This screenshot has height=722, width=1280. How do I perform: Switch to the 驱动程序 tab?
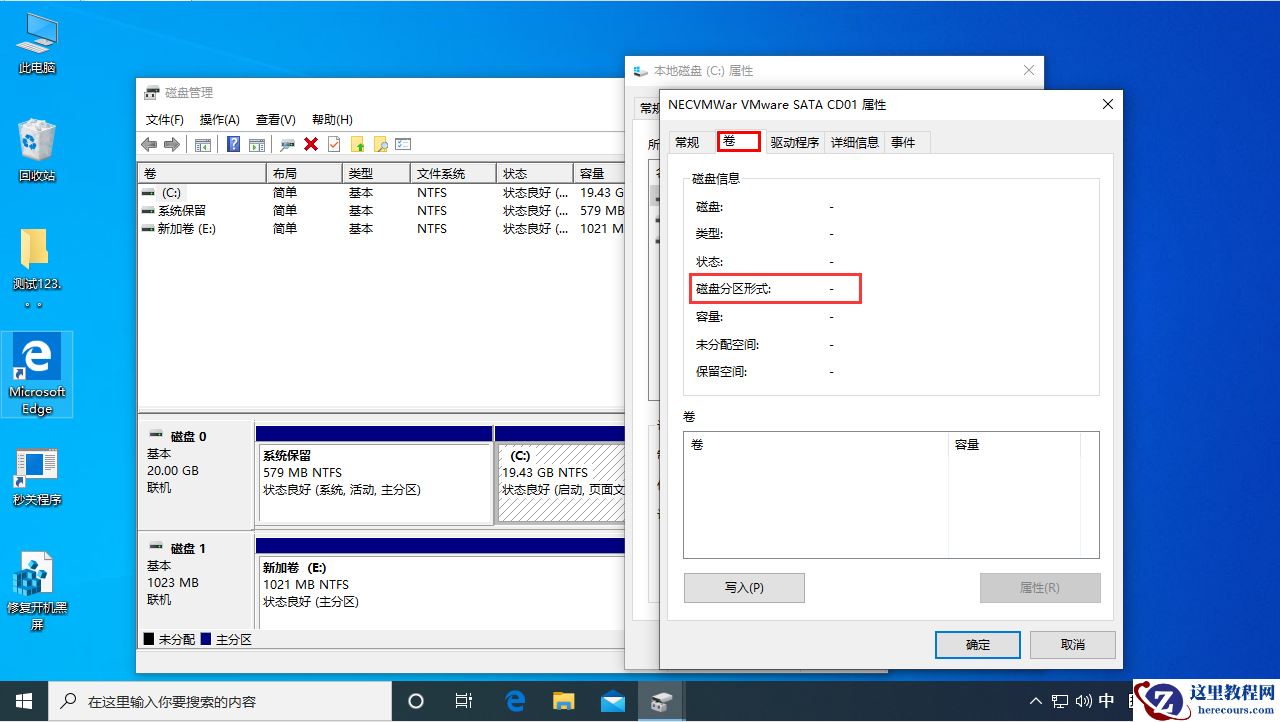pos(795,142)
